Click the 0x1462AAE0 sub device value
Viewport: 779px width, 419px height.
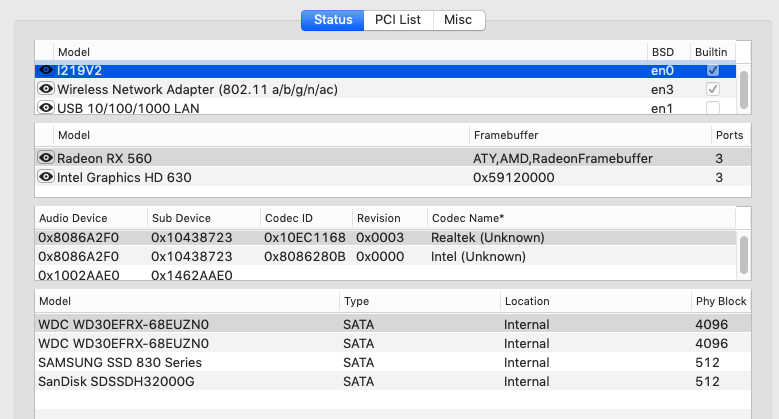click(x=192, y=275)
